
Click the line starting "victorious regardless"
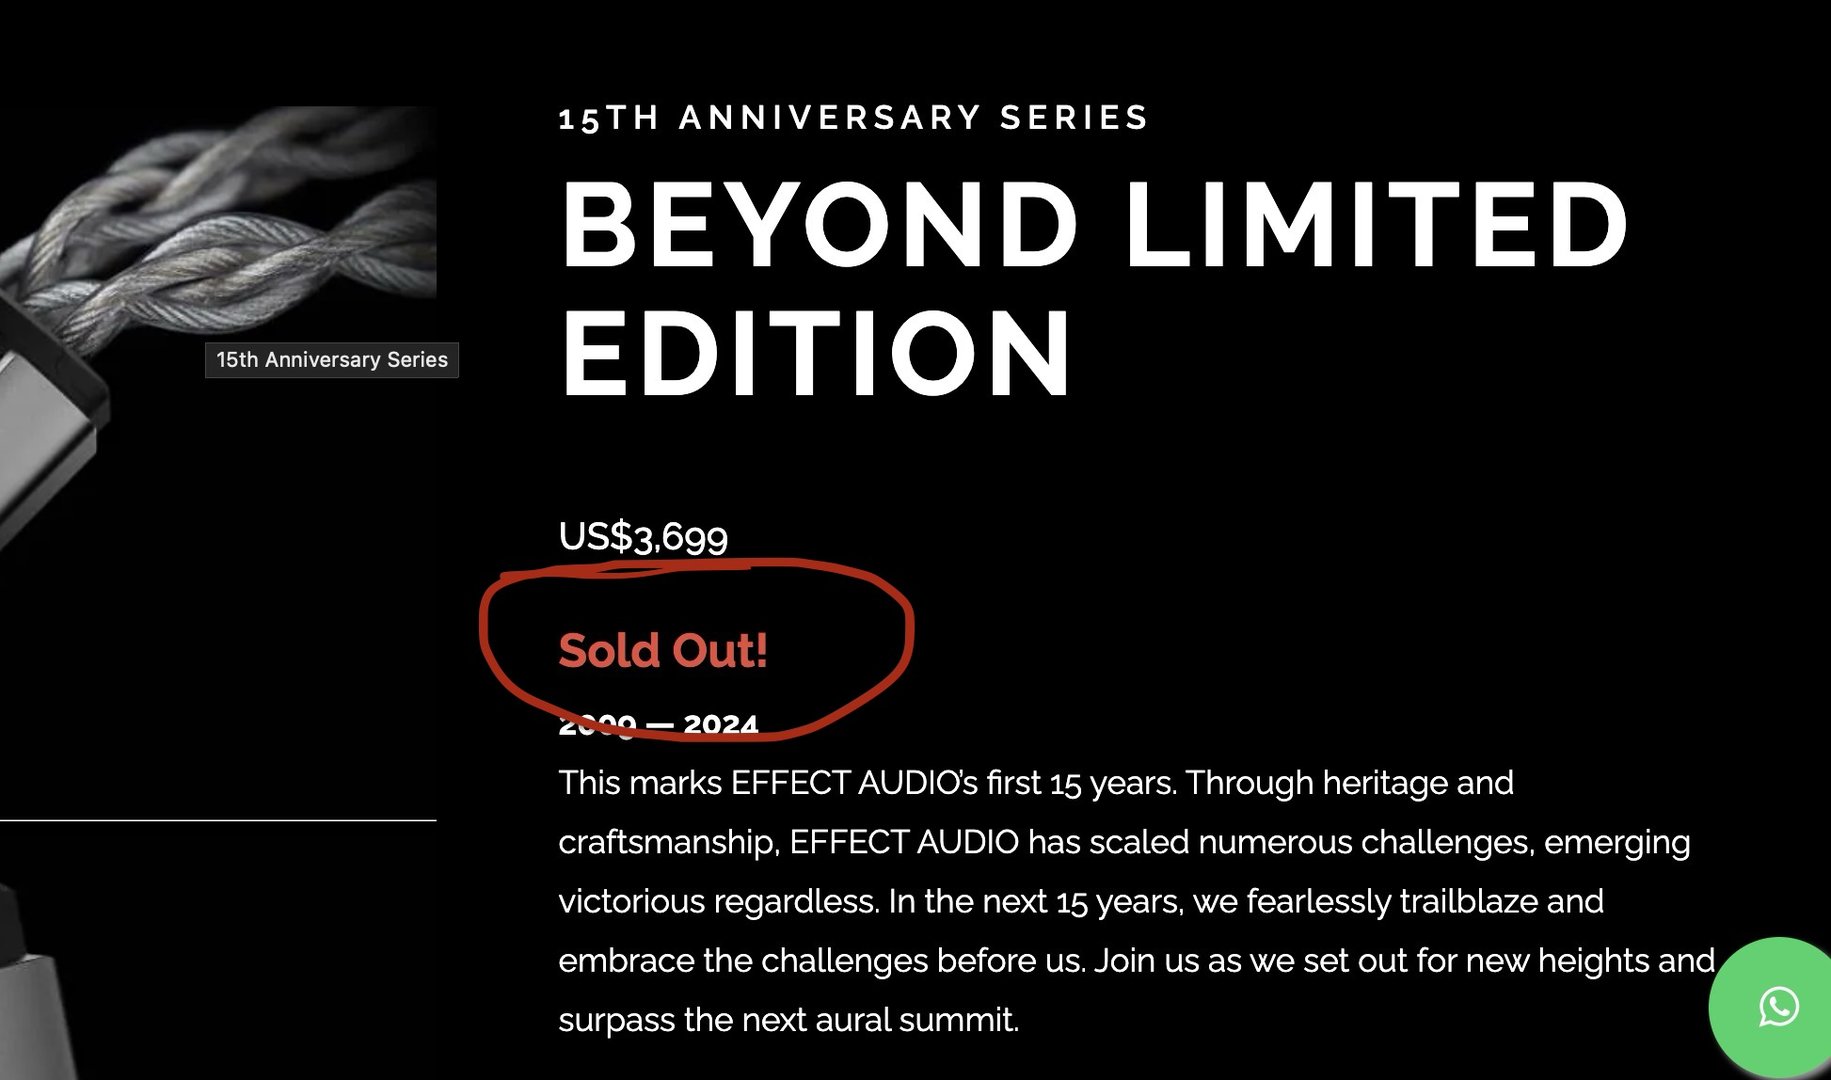[1080, 901]
